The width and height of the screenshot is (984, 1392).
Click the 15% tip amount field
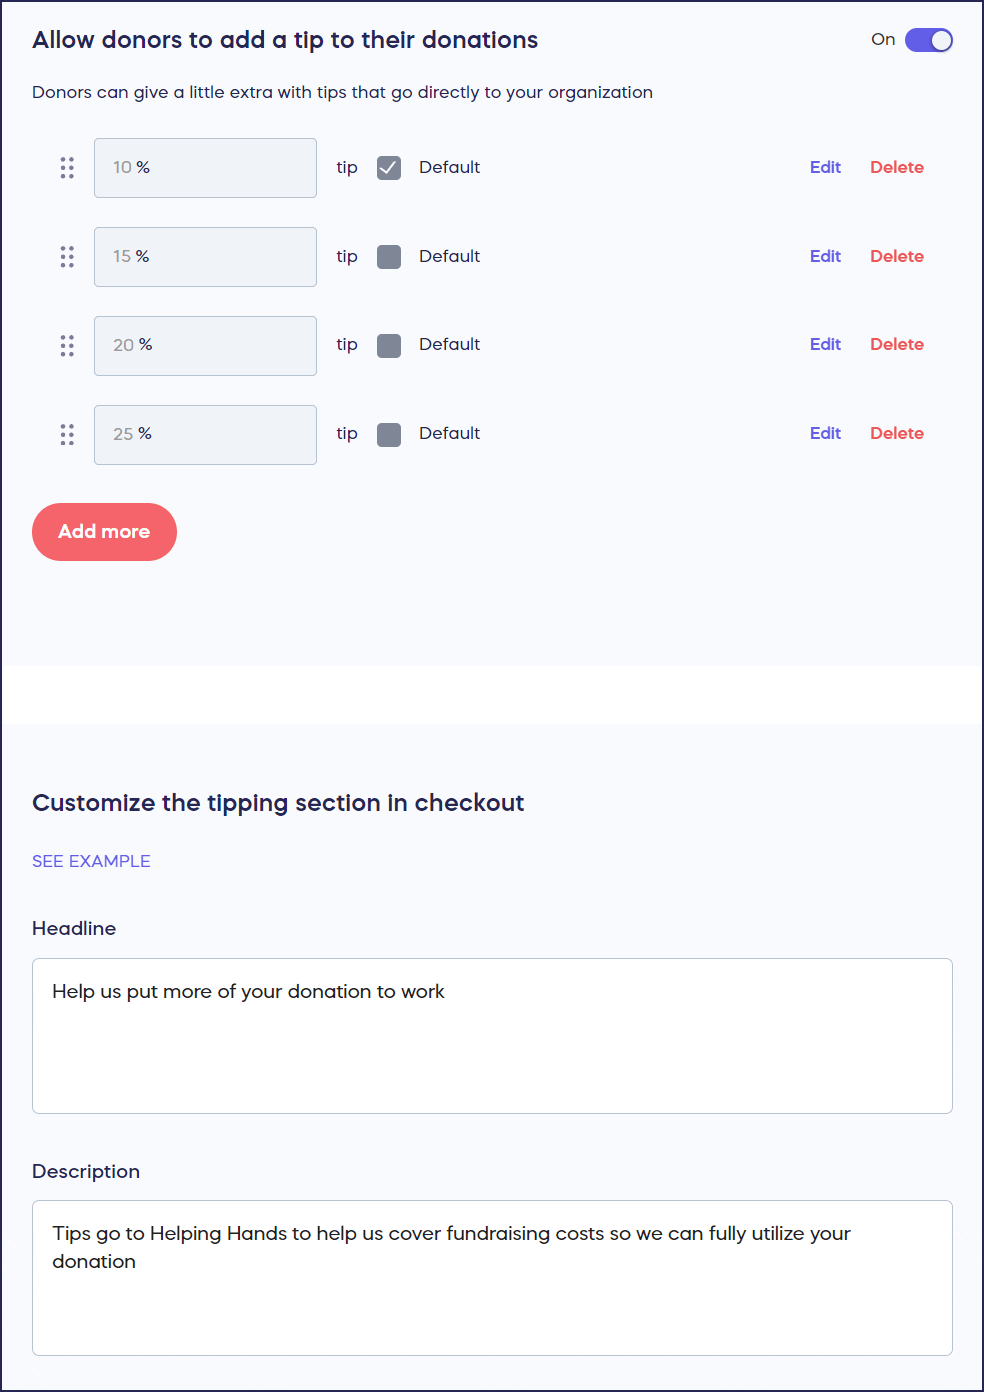(x=205, y=257)
